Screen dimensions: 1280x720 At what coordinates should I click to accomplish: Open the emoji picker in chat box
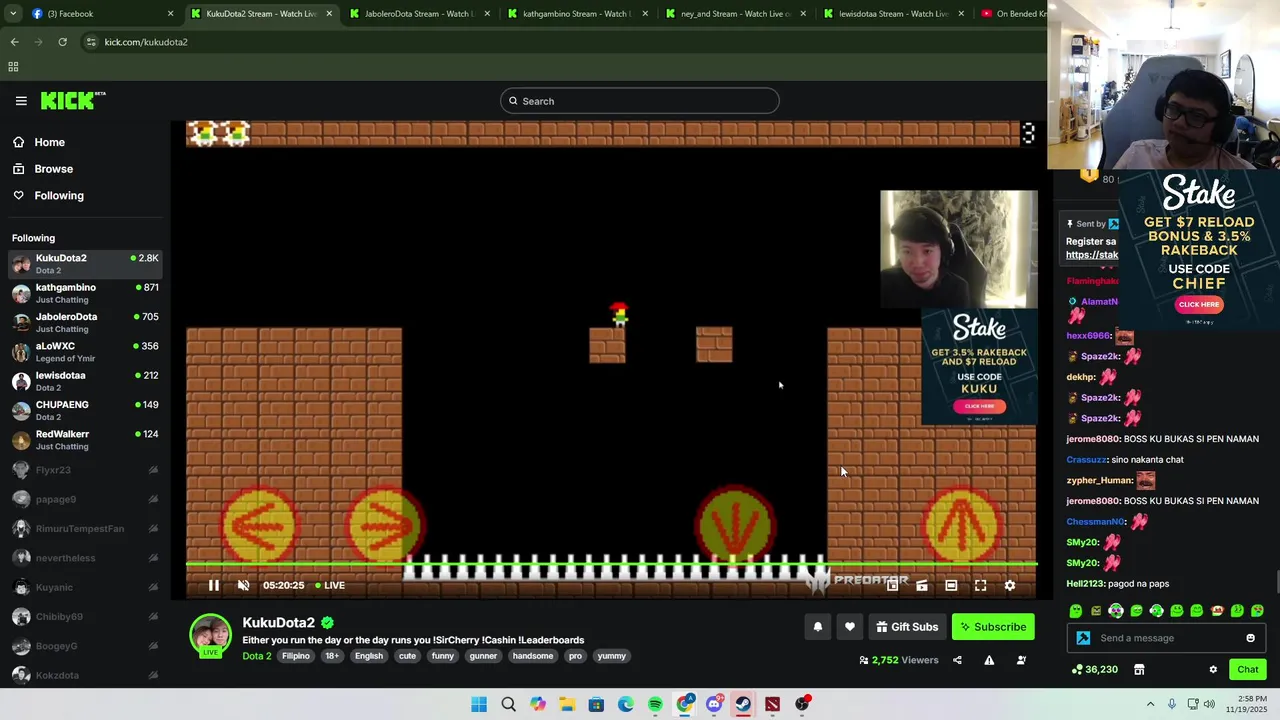(1250, 638)
